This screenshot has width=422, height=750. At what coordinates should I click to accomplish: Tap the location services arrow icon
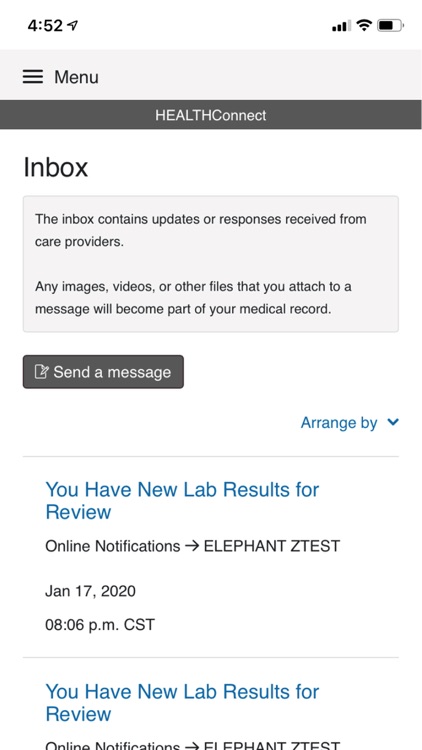(x=72, y=25)
